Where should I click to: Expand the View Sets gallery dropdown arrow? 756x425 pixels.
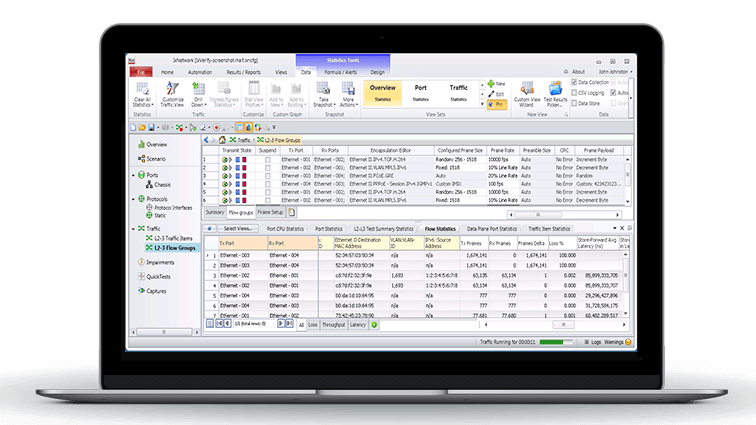482,104
